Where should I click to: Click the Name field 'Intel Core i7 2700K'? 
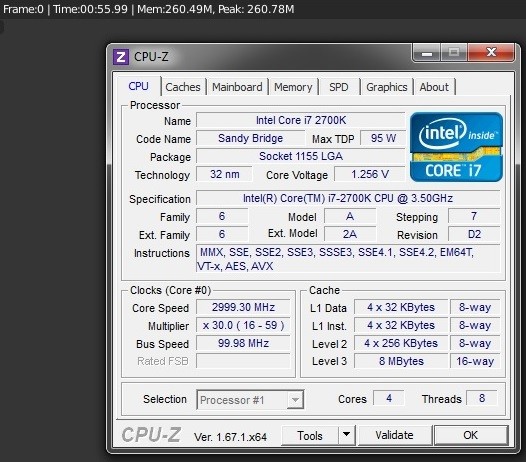[x=301, y=120]
